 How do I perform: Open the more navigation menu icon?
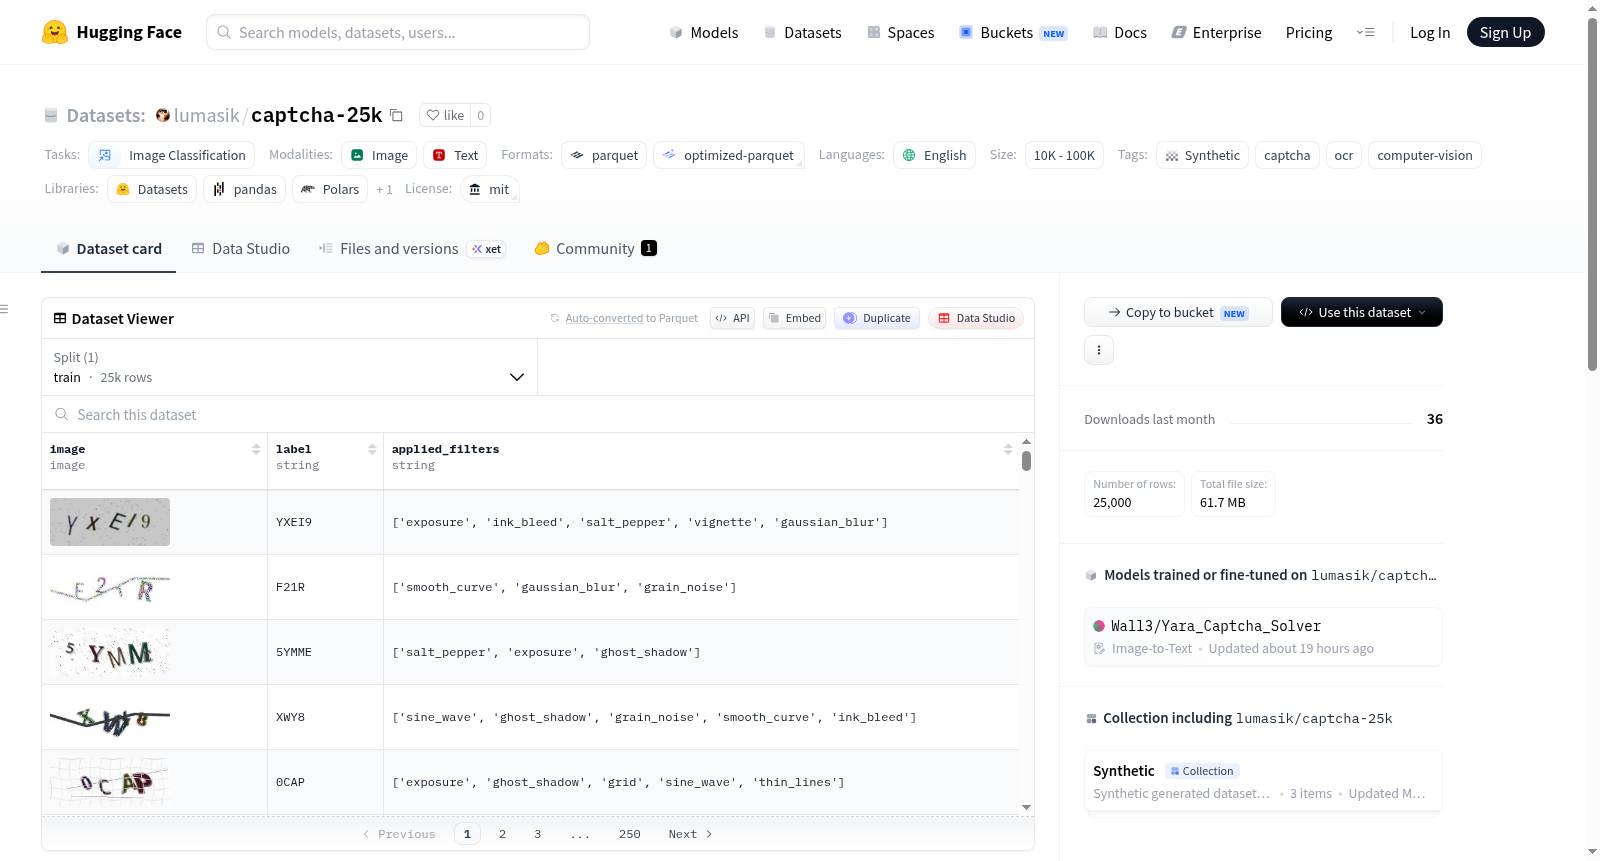click(1365, 32)
